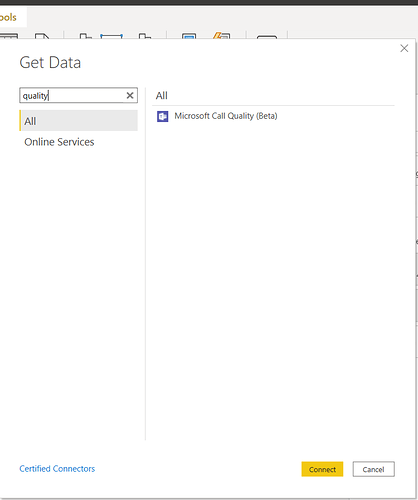Click the Microsoft Teams icon beside Call Quality

pos(162,116)
